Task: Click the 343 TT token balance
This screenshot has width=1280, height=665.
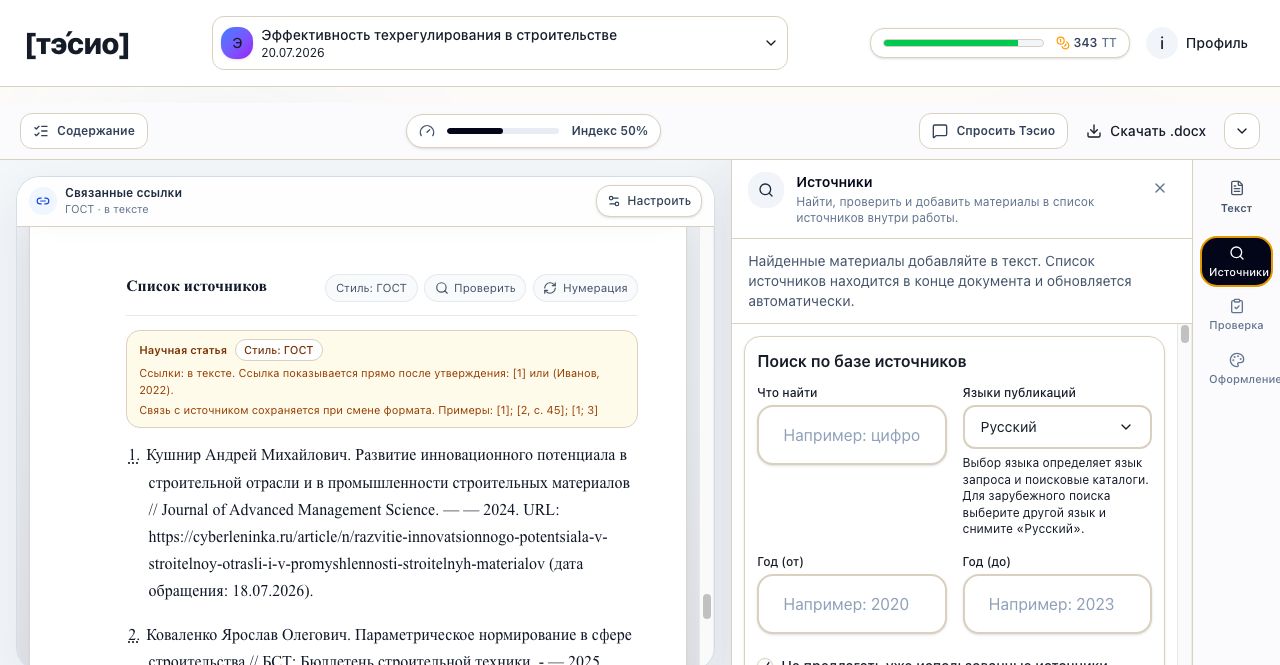Action: pos(1095,43)
